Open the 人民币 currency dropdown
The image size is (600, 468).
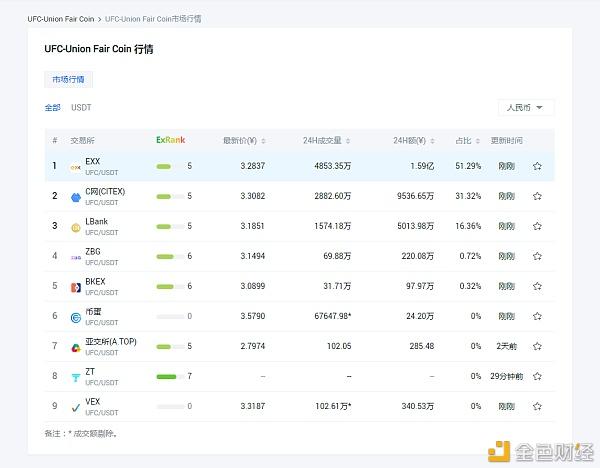[x=526, y=108]
